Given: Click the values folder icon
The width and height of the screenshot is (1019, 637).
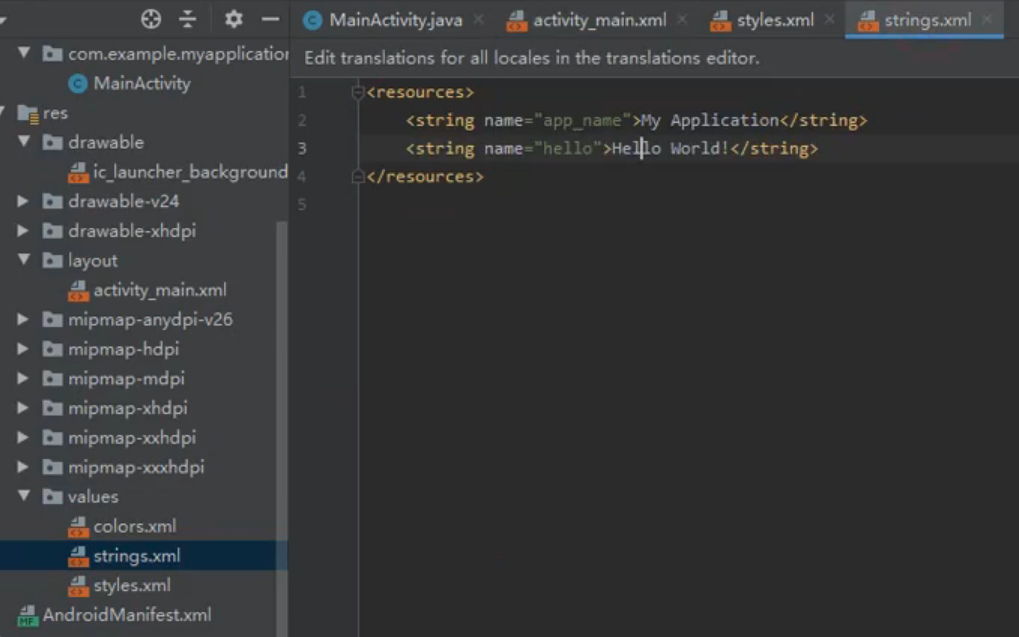Looking at the screenshot, I should [52, 497].
